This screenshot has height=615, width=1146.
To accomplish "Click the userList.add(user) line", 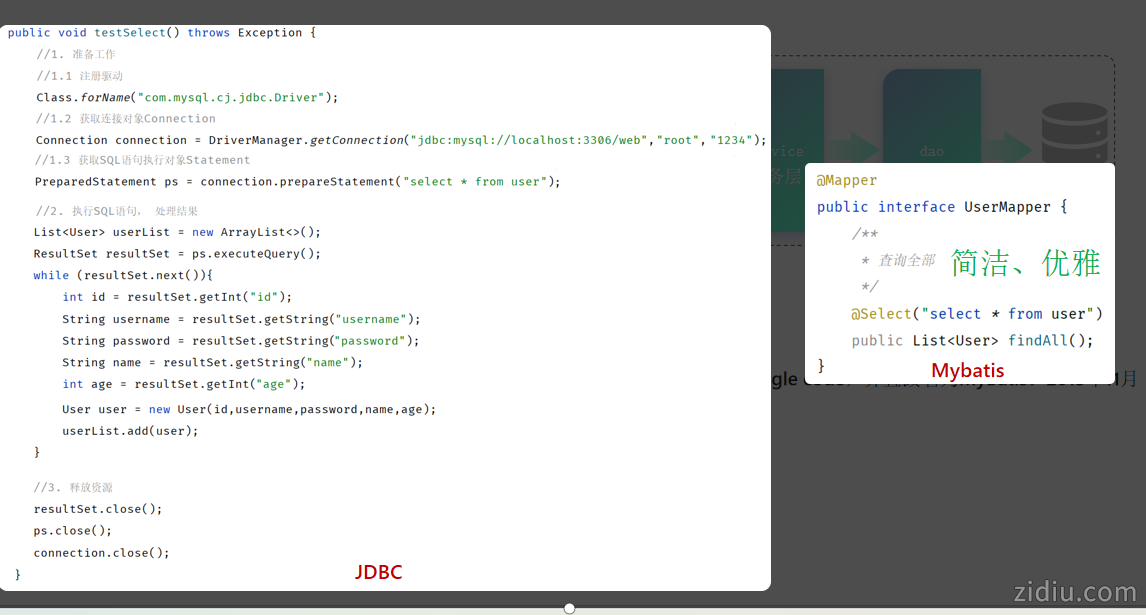I will point(130,431).
